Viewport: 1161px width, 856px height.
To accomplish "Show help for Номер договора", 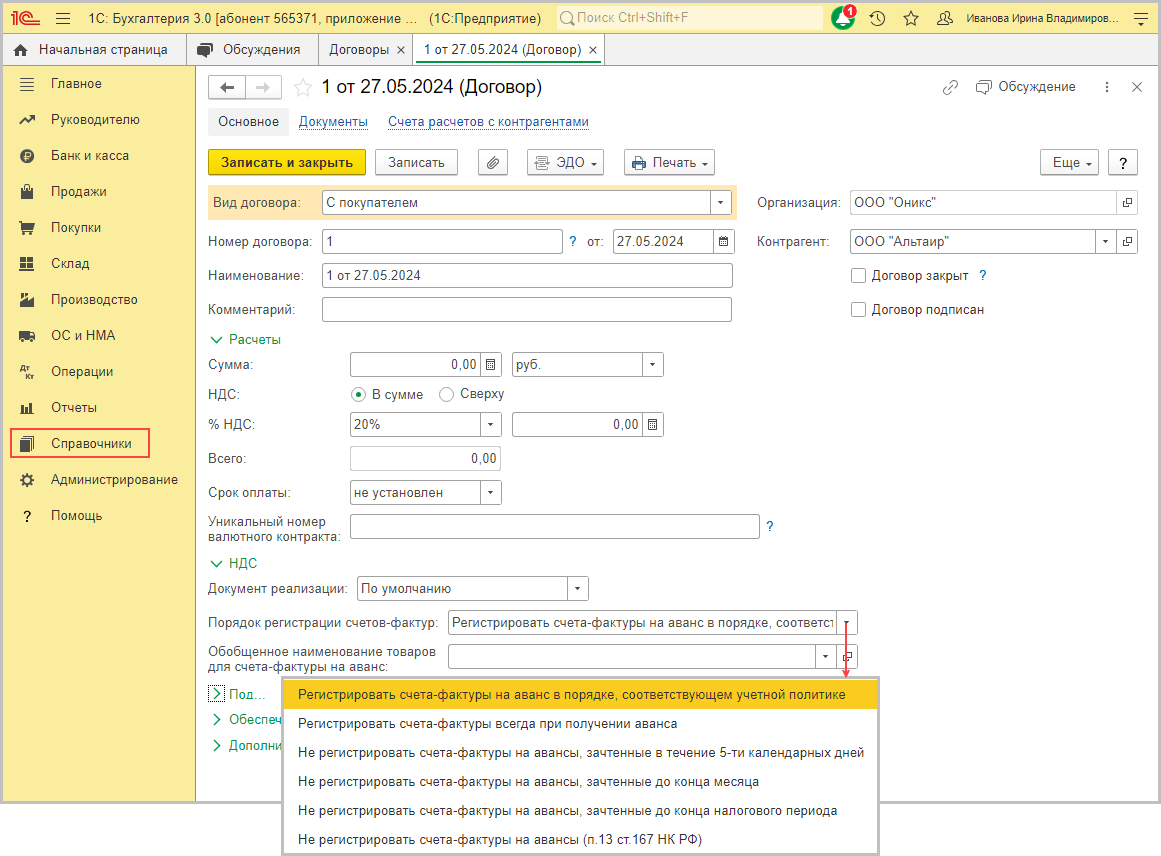I will pyautogui.click(x=572, y=241).
